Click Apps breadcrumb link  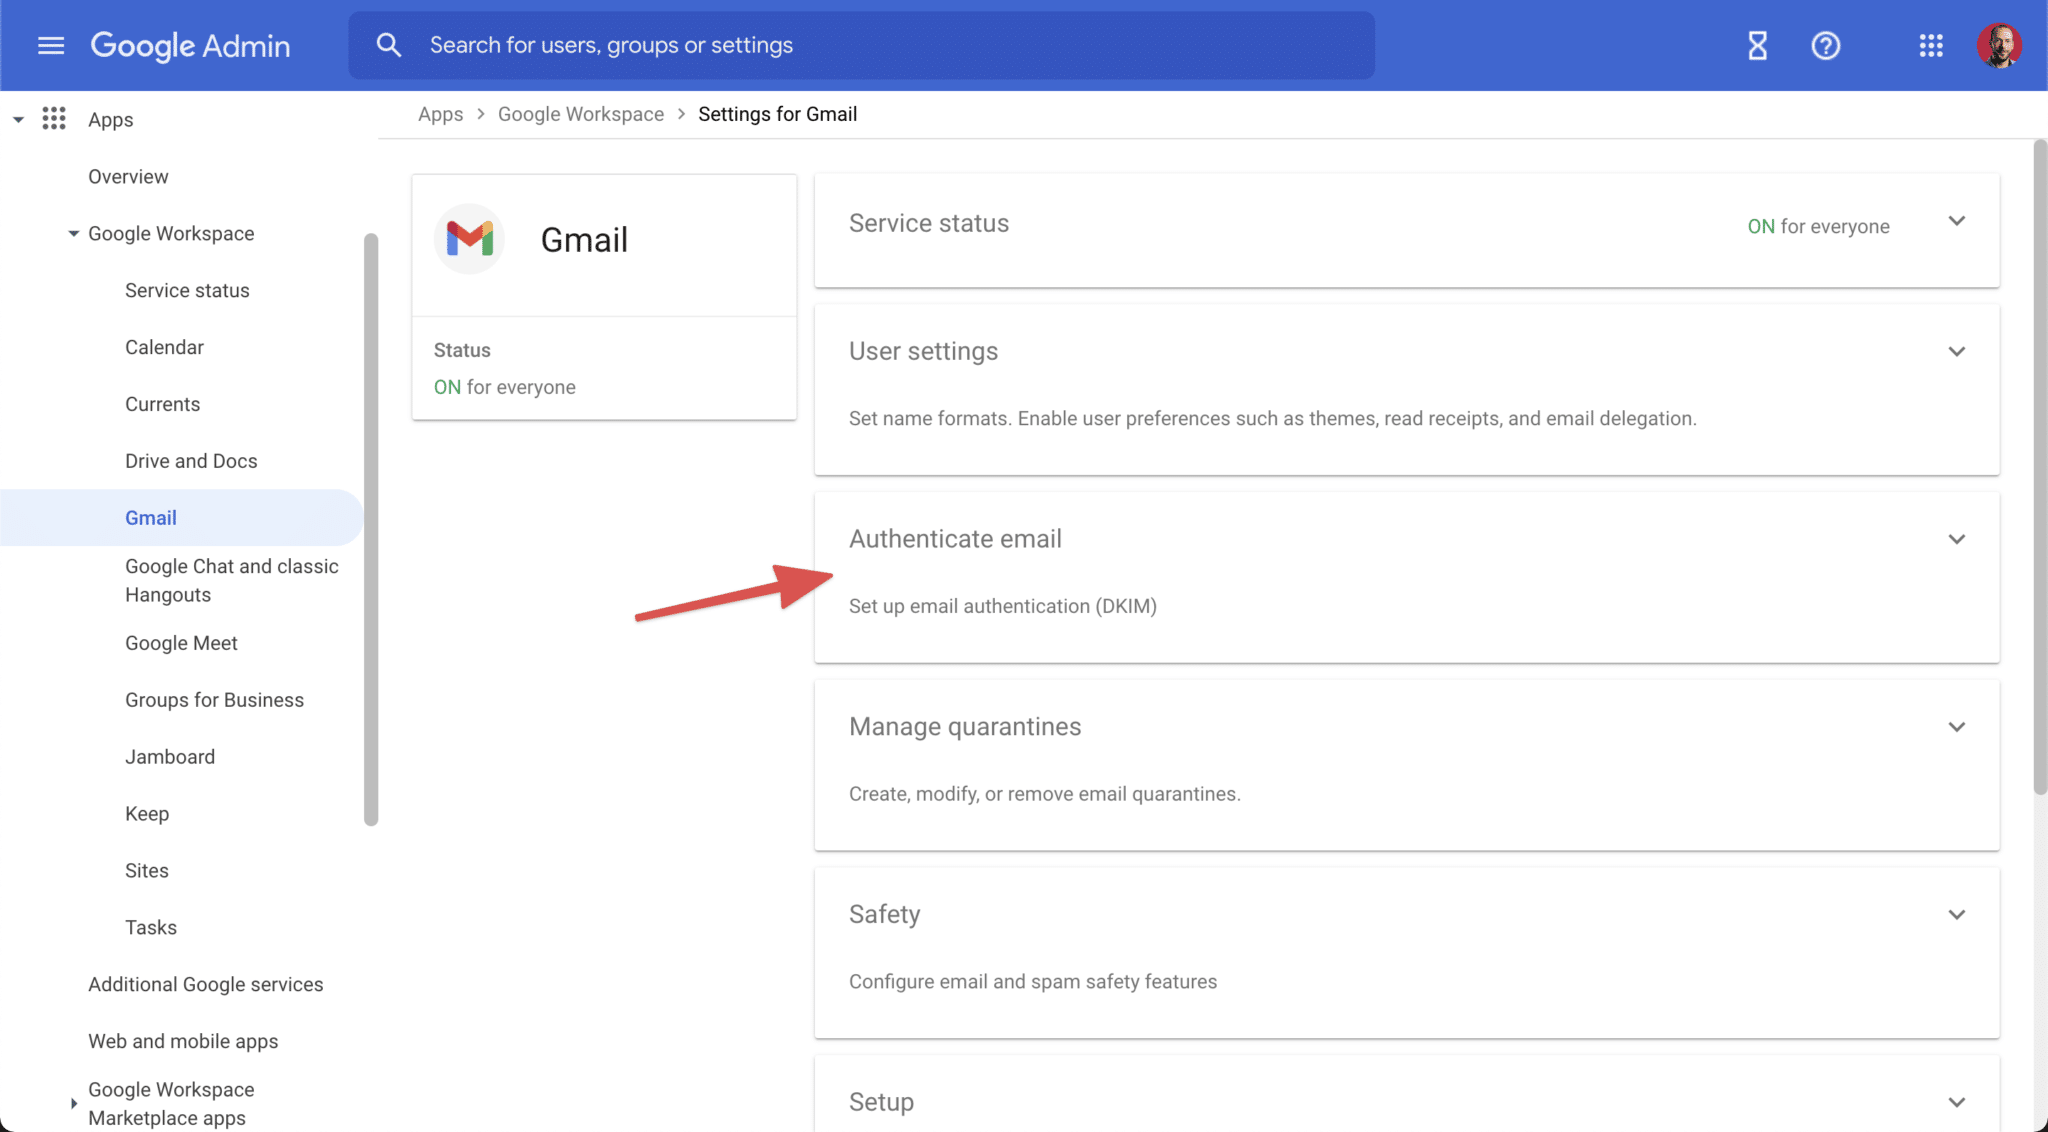point(440,114)
